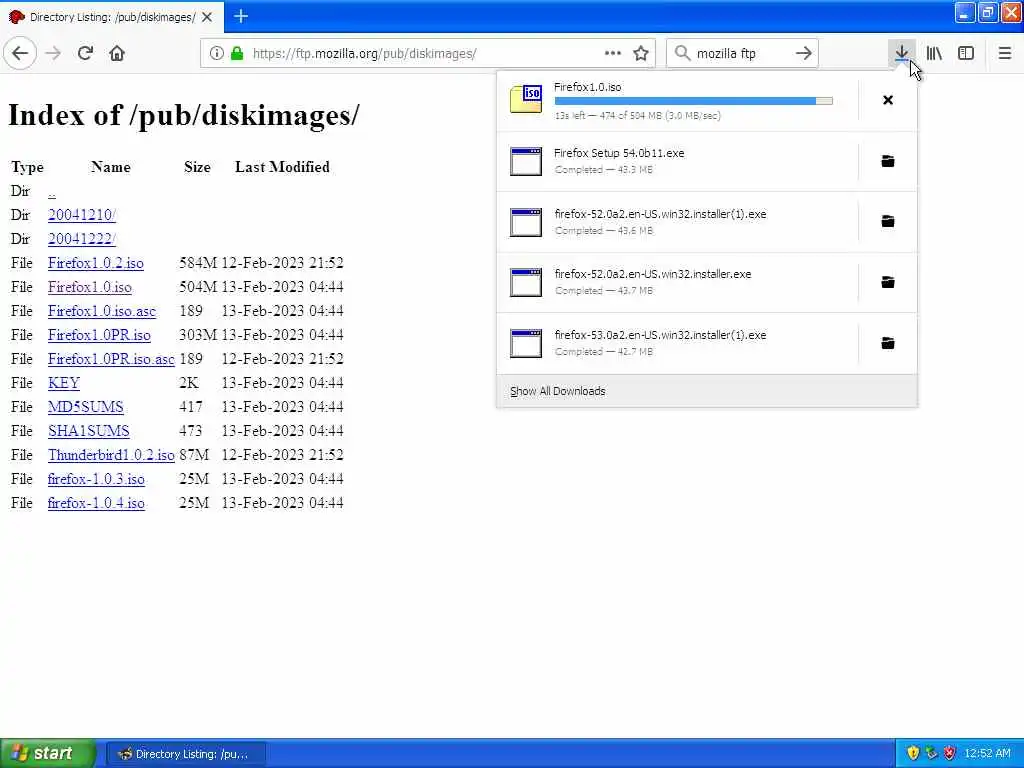Click the mozilla ftp search field
1024x768 pixels.
point(741,53)
